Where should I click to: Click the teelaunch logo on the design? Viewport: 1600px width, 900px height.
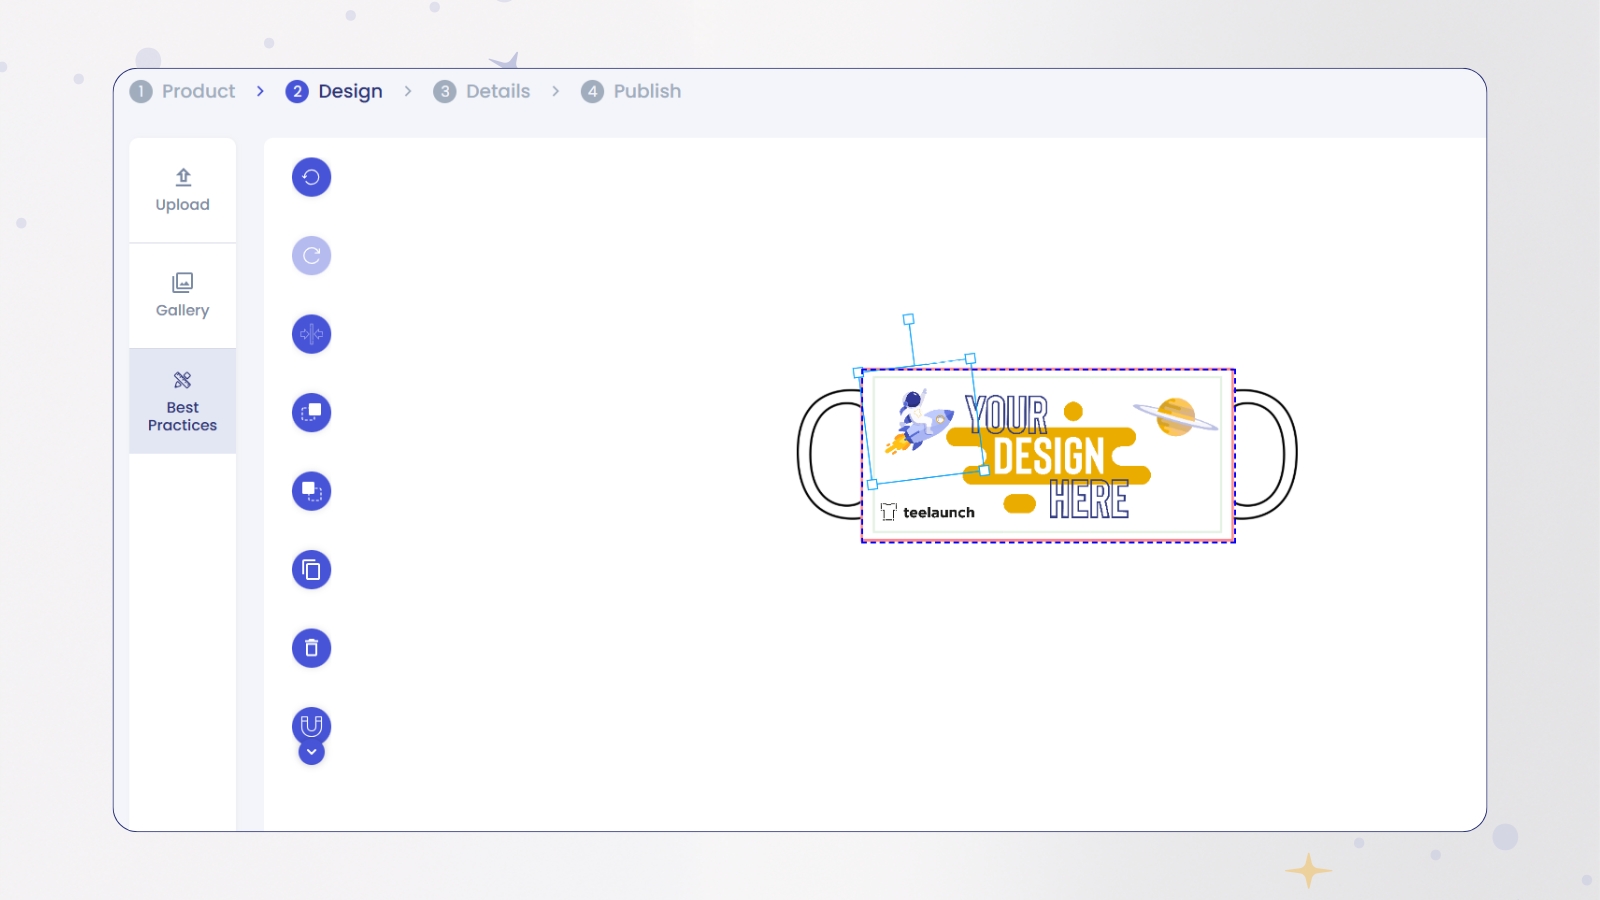click(928, 512)
